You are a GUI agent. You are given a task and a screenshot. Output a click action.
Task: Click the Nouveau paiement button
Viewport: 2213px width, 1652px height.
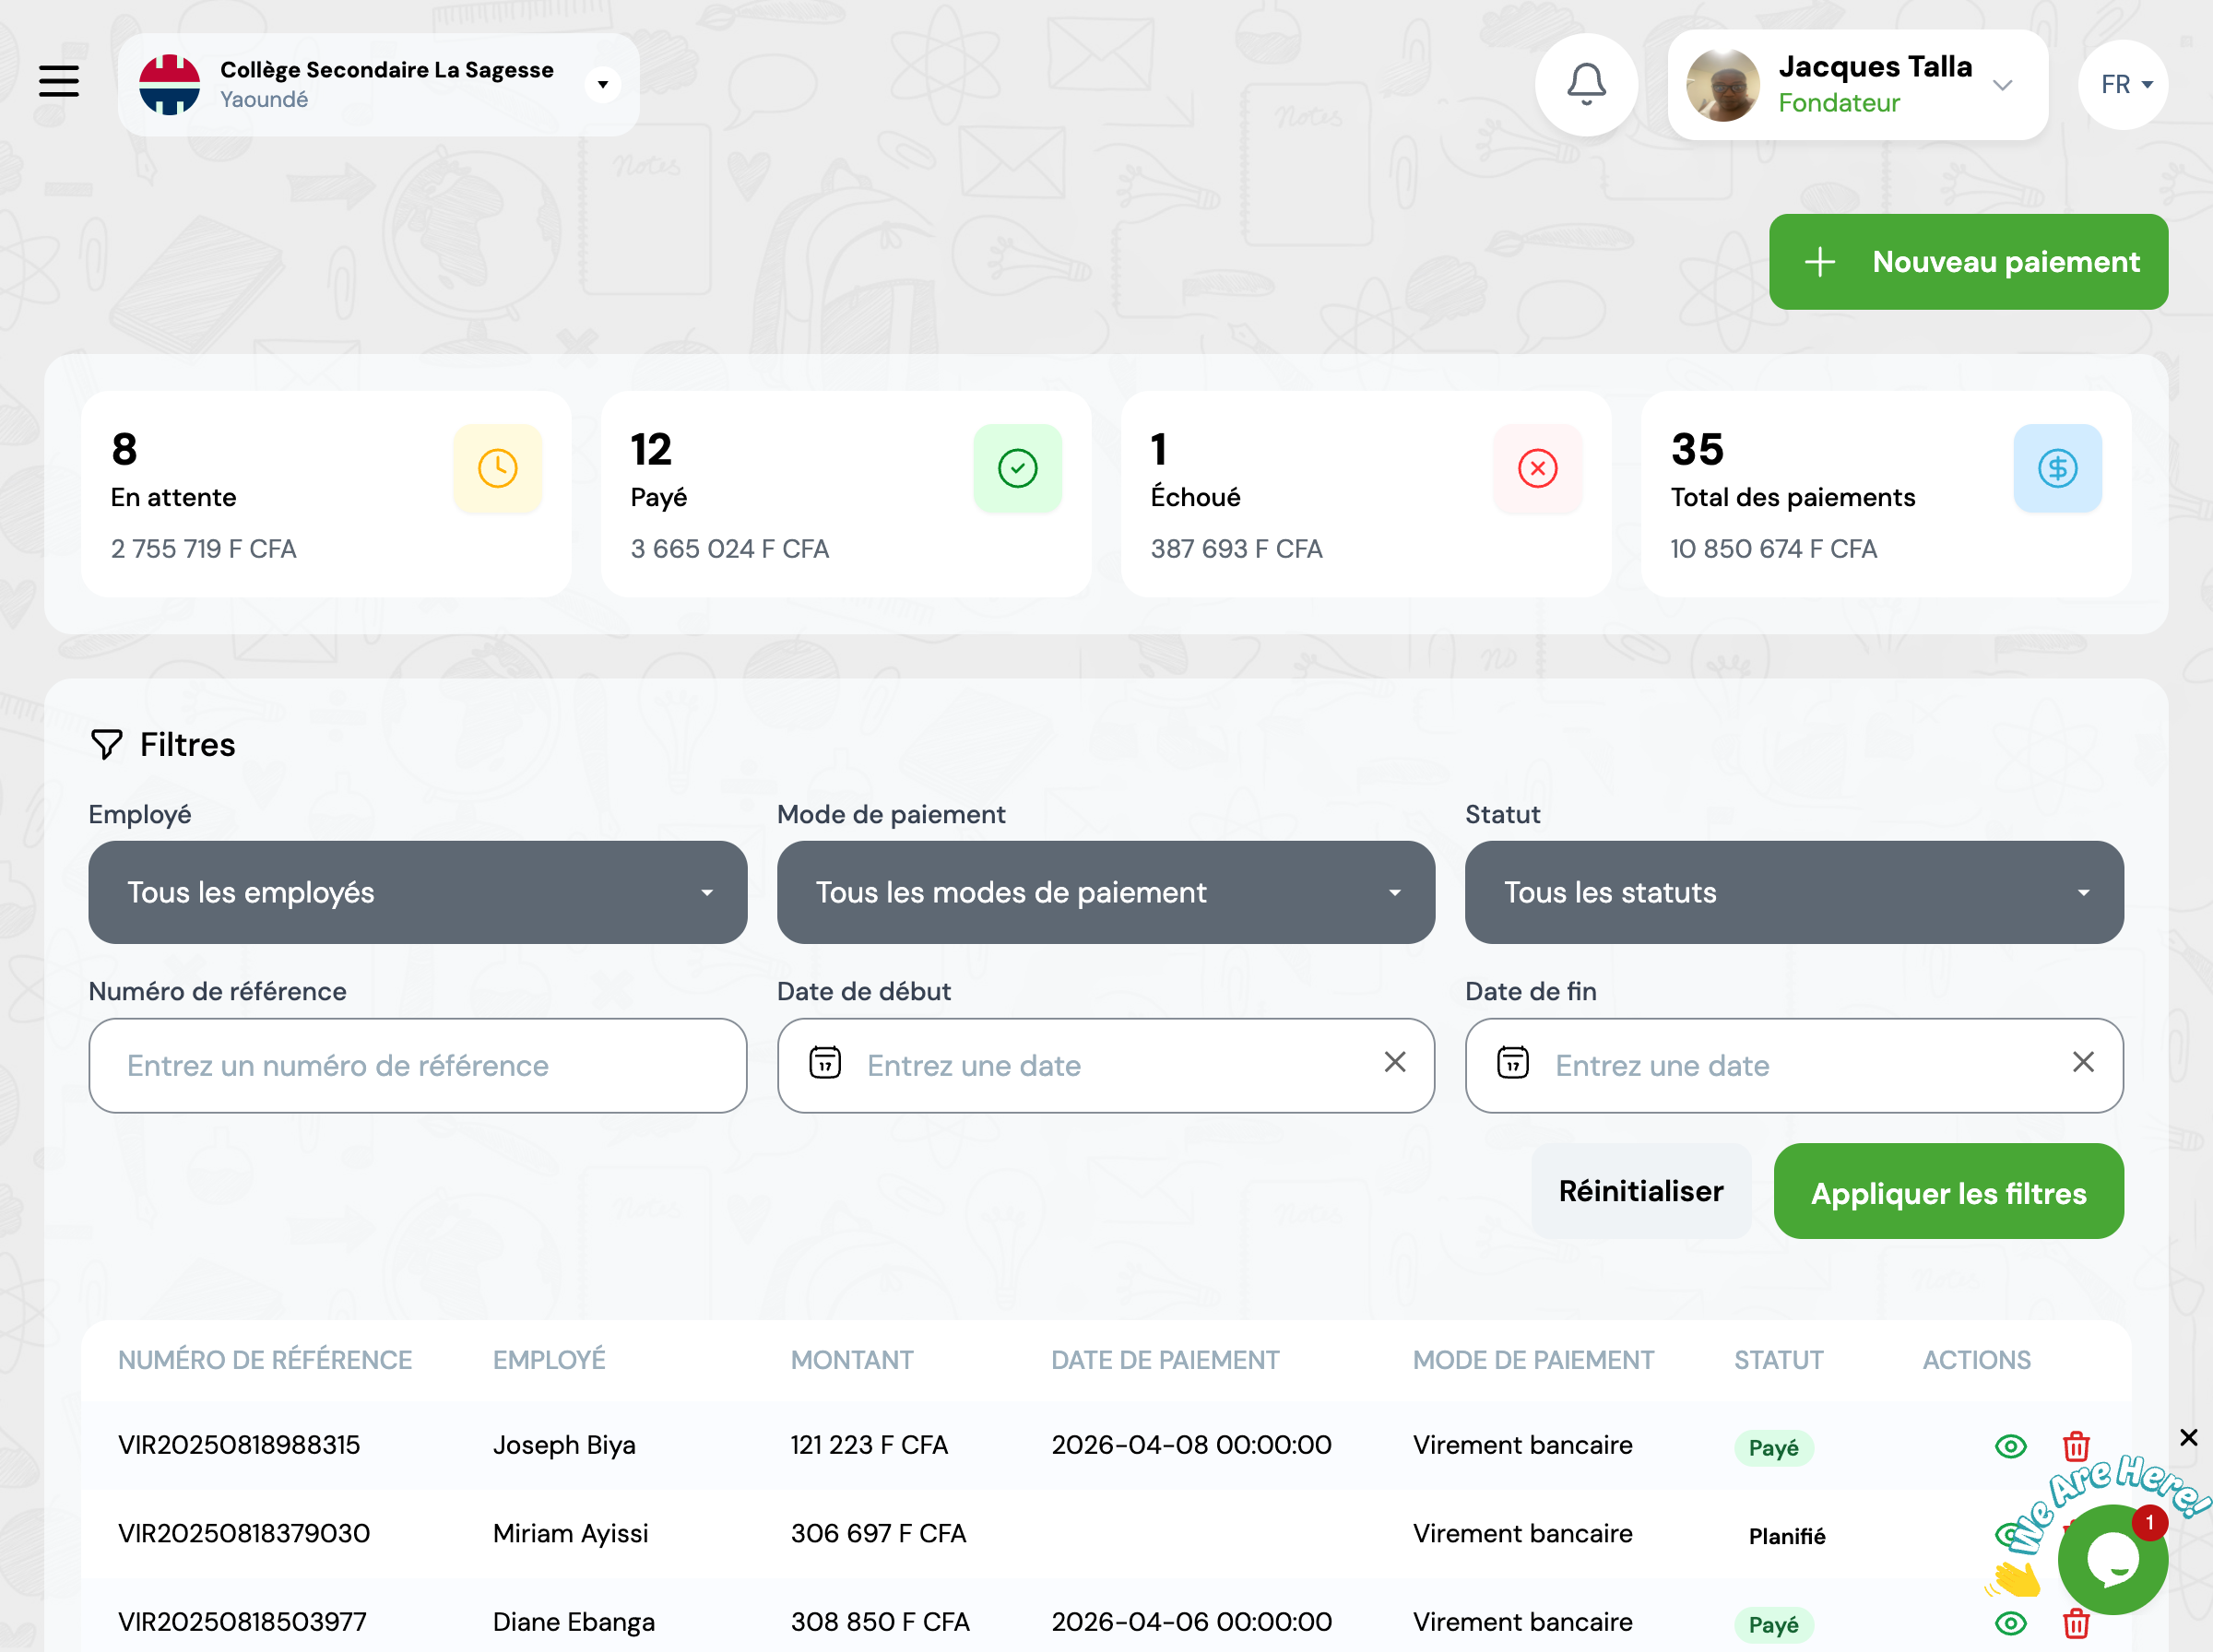tap(1967, 262)
